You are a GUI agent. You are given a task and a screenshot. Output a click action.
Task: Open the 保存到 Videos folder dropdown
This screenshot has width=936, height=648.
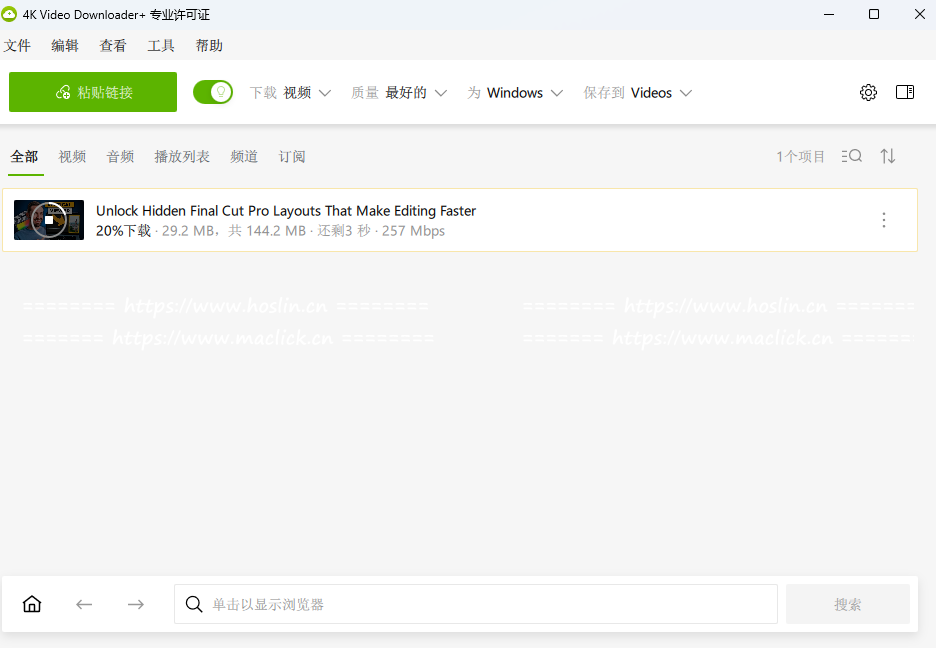tap(638, 93)
